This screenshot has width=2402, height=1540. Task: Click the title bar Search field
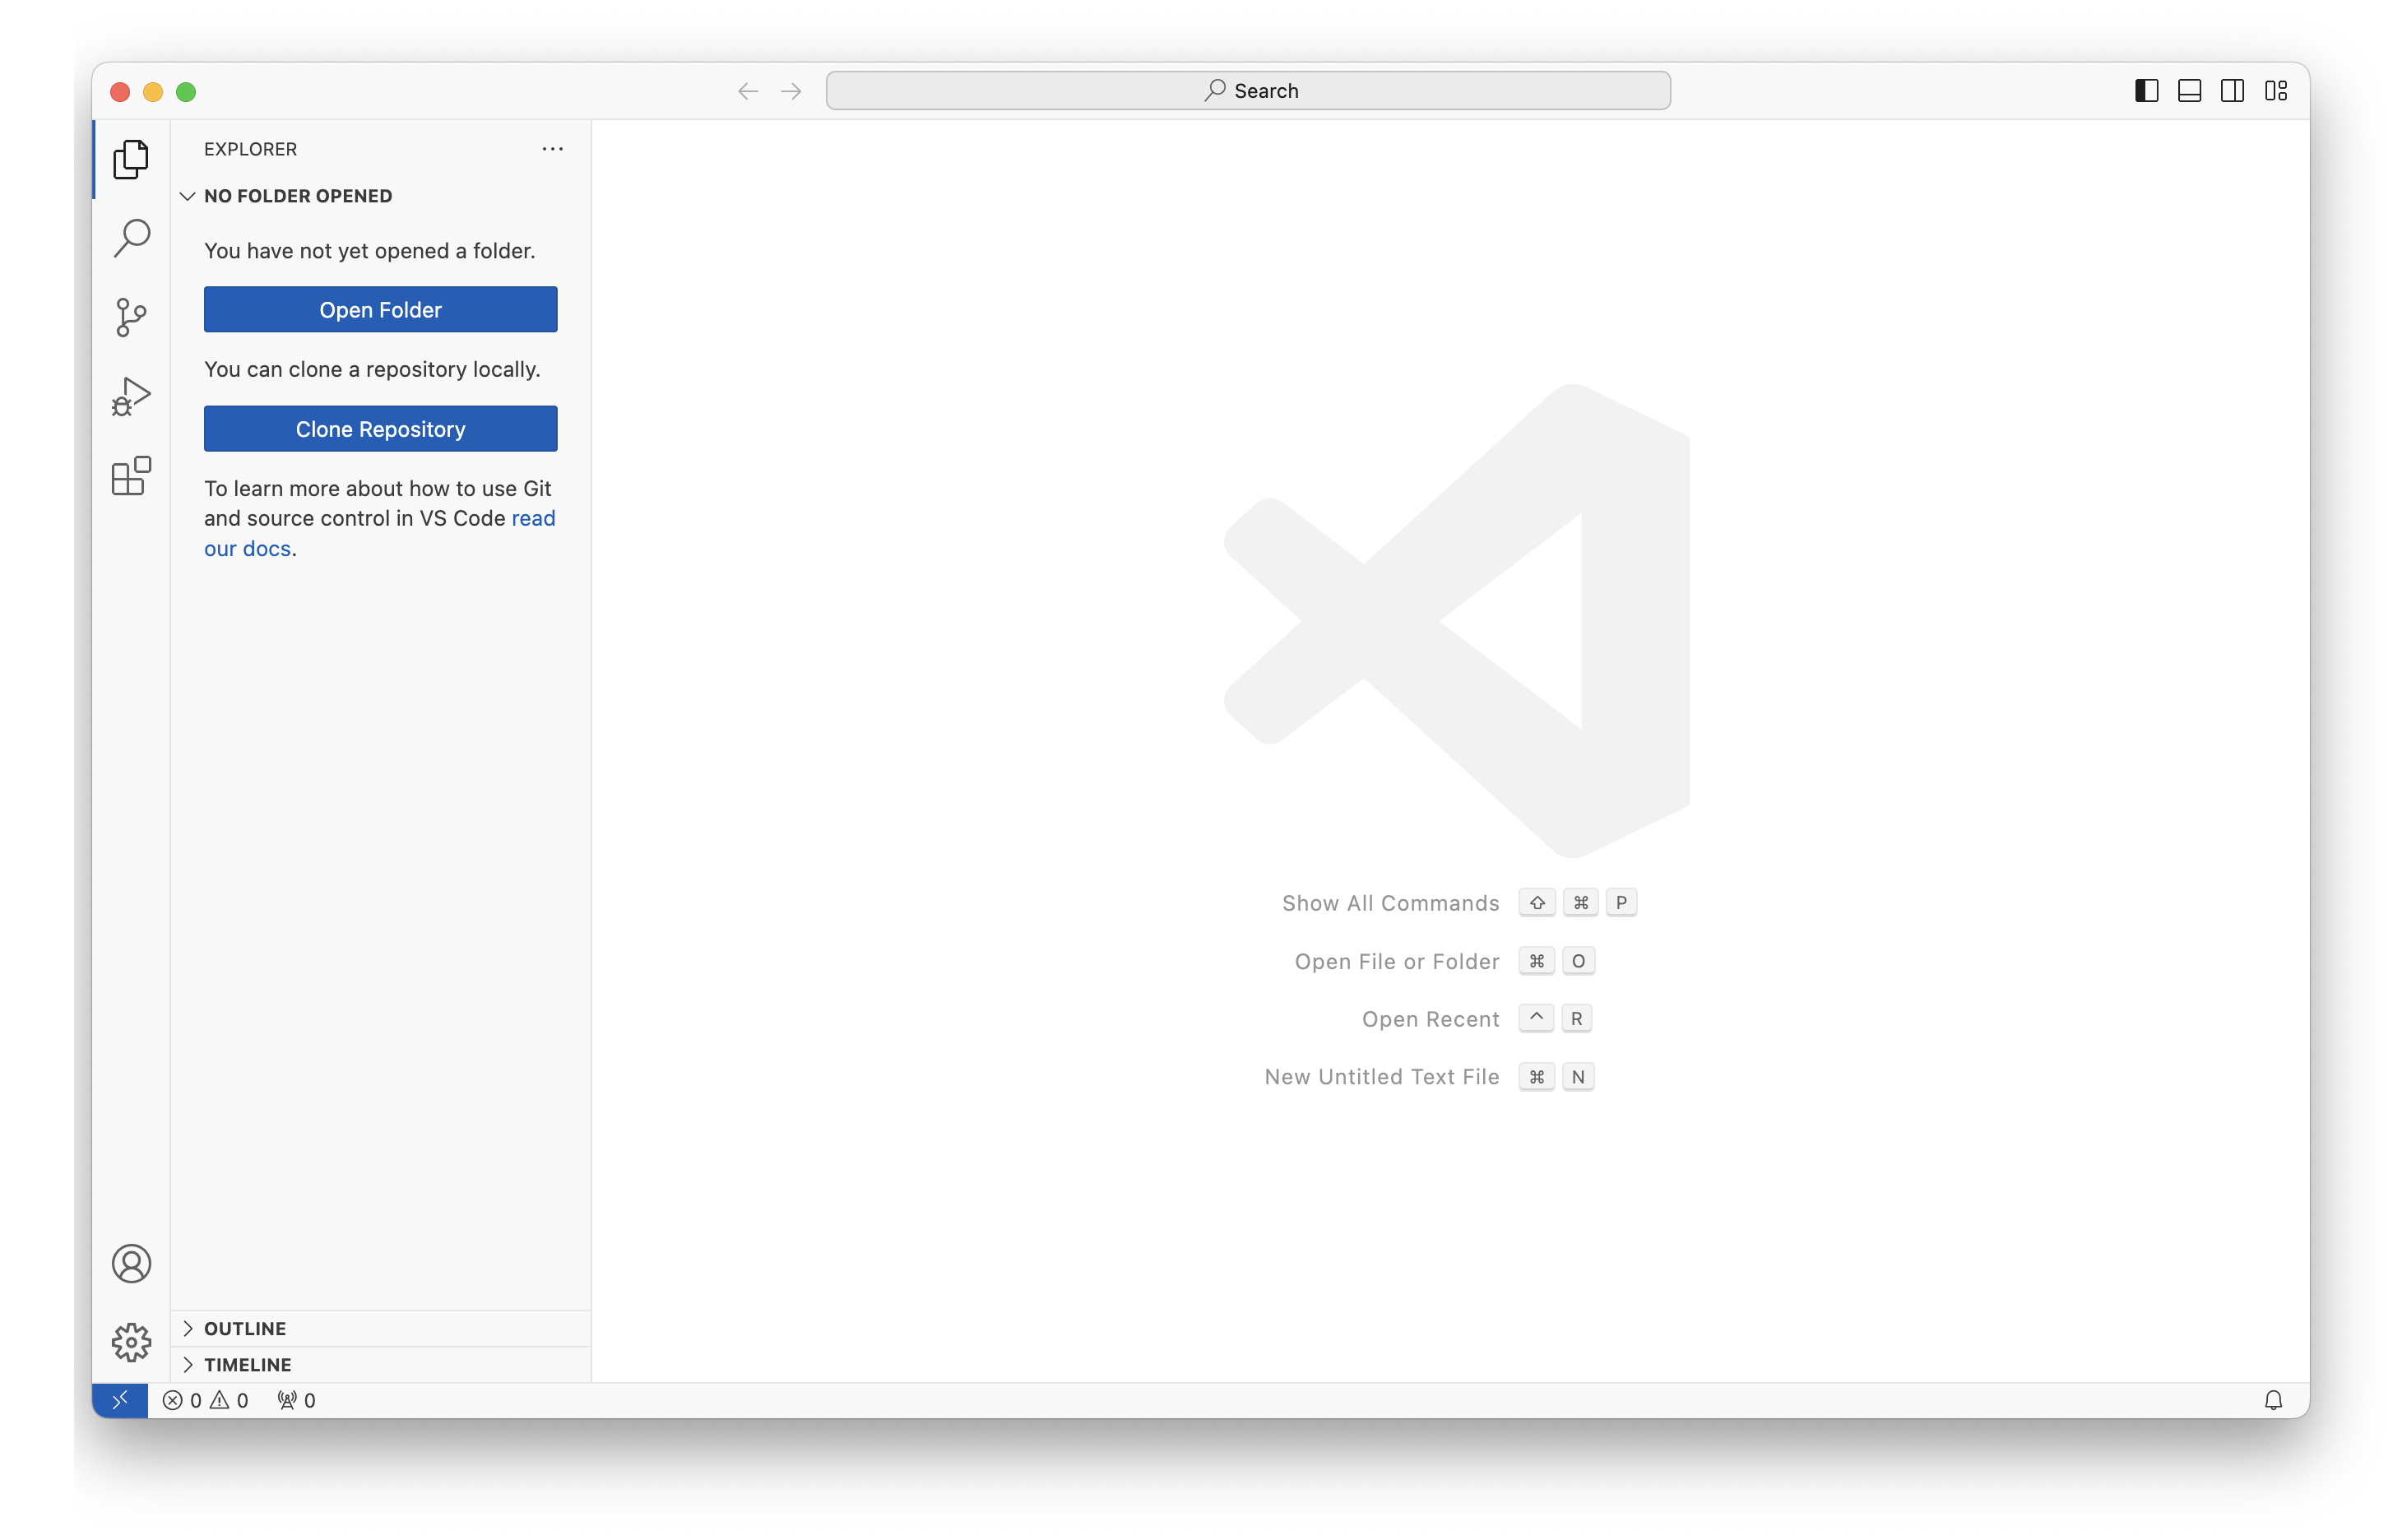pos(1248,91)
